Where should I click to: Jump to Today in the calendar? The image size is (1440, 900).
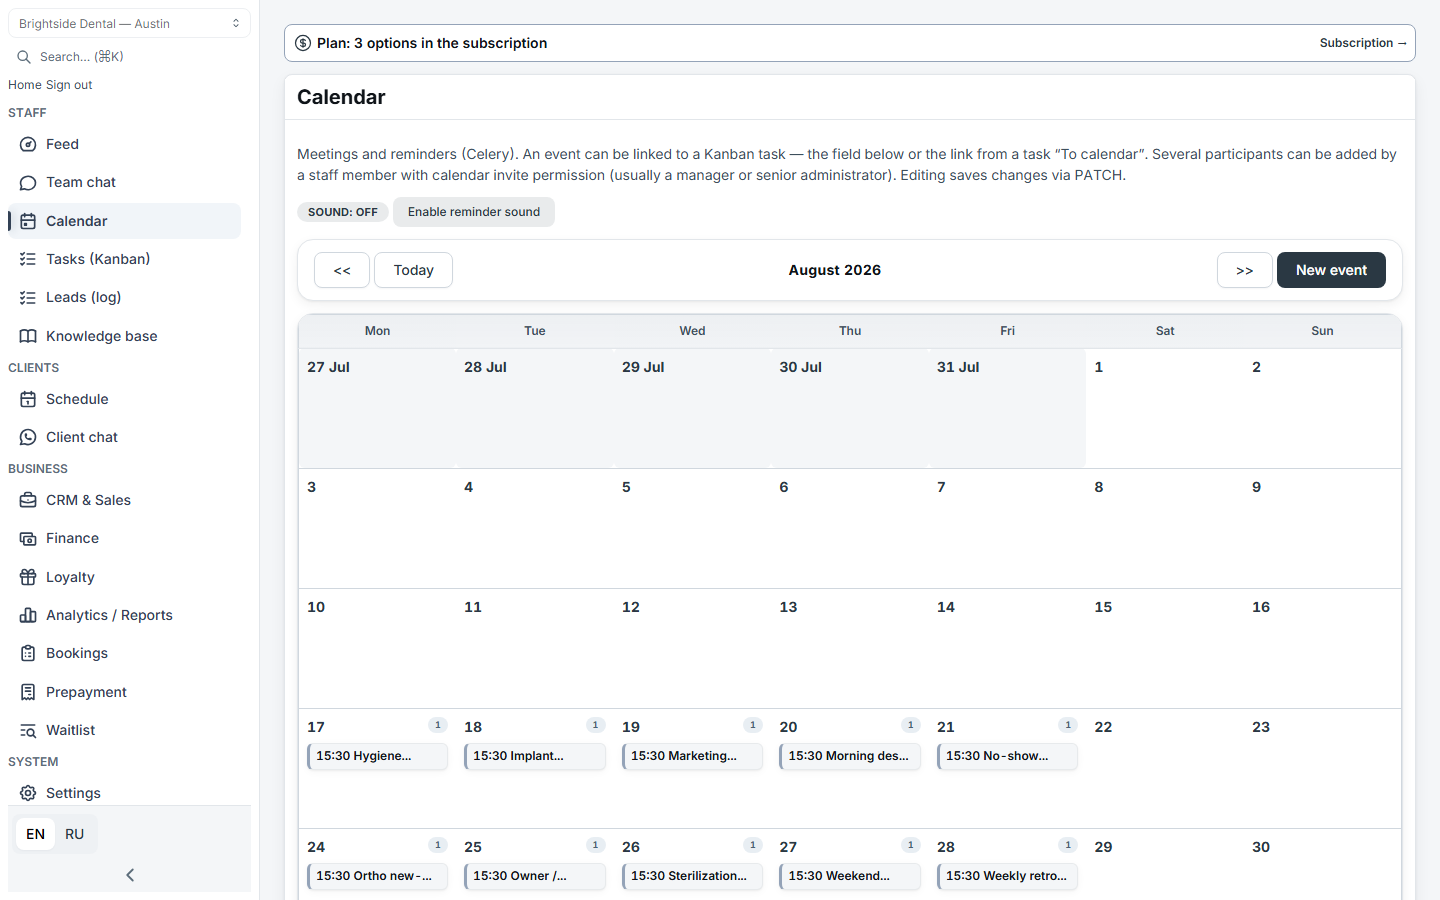coord(413,270)
